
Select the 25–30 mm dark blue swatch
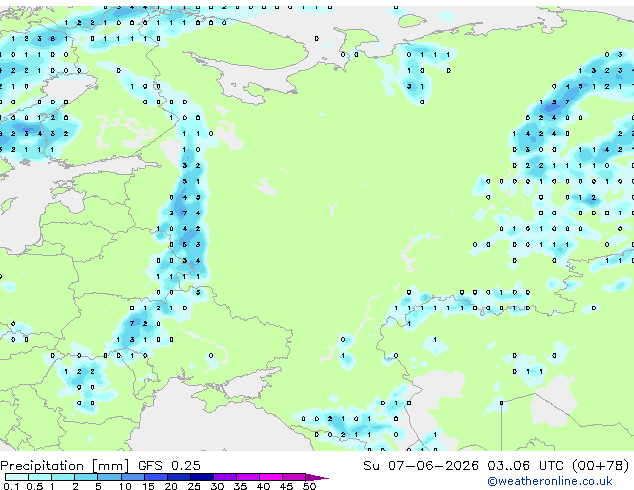pos(202,477)
